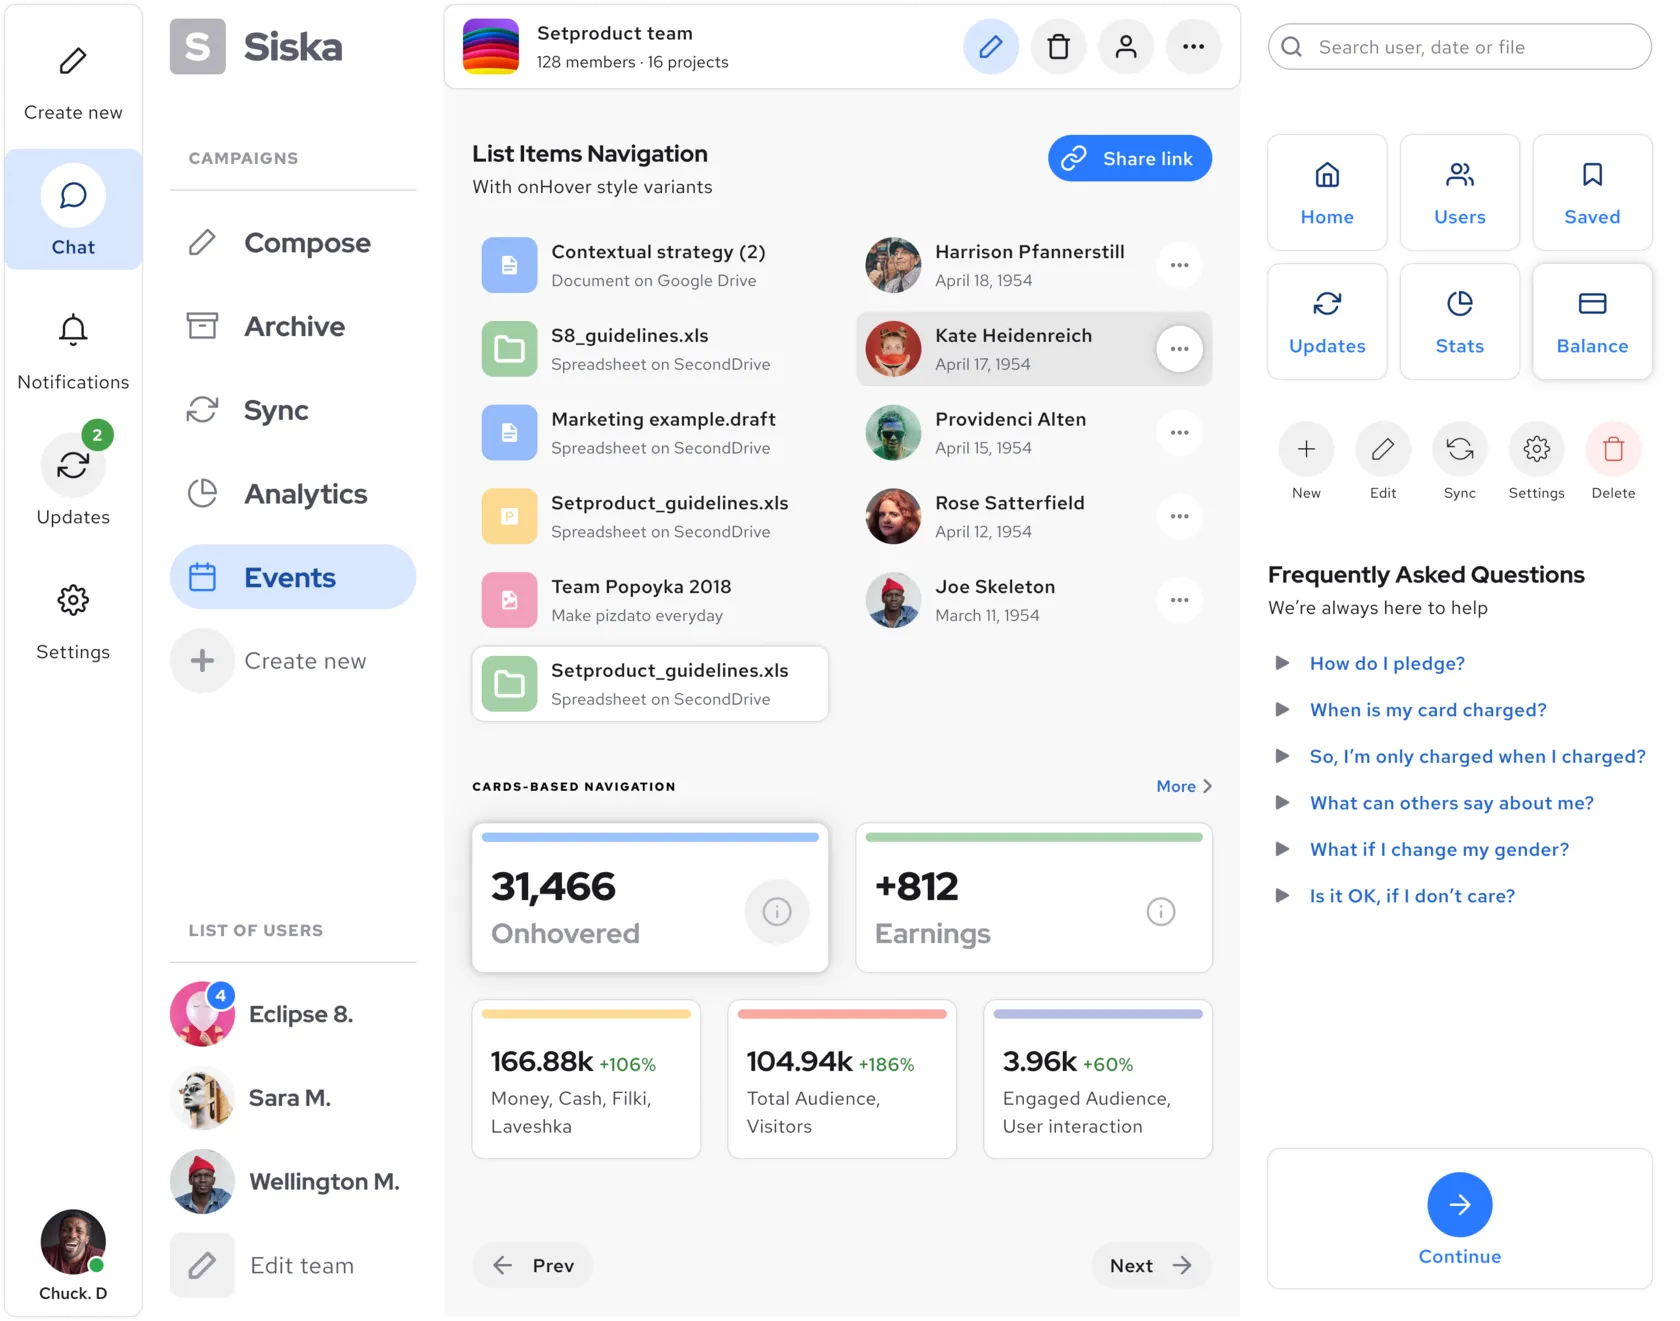Select Analytics in the campaigns menu
This screenshot has height=1321, width=1680.
point(305,494)
